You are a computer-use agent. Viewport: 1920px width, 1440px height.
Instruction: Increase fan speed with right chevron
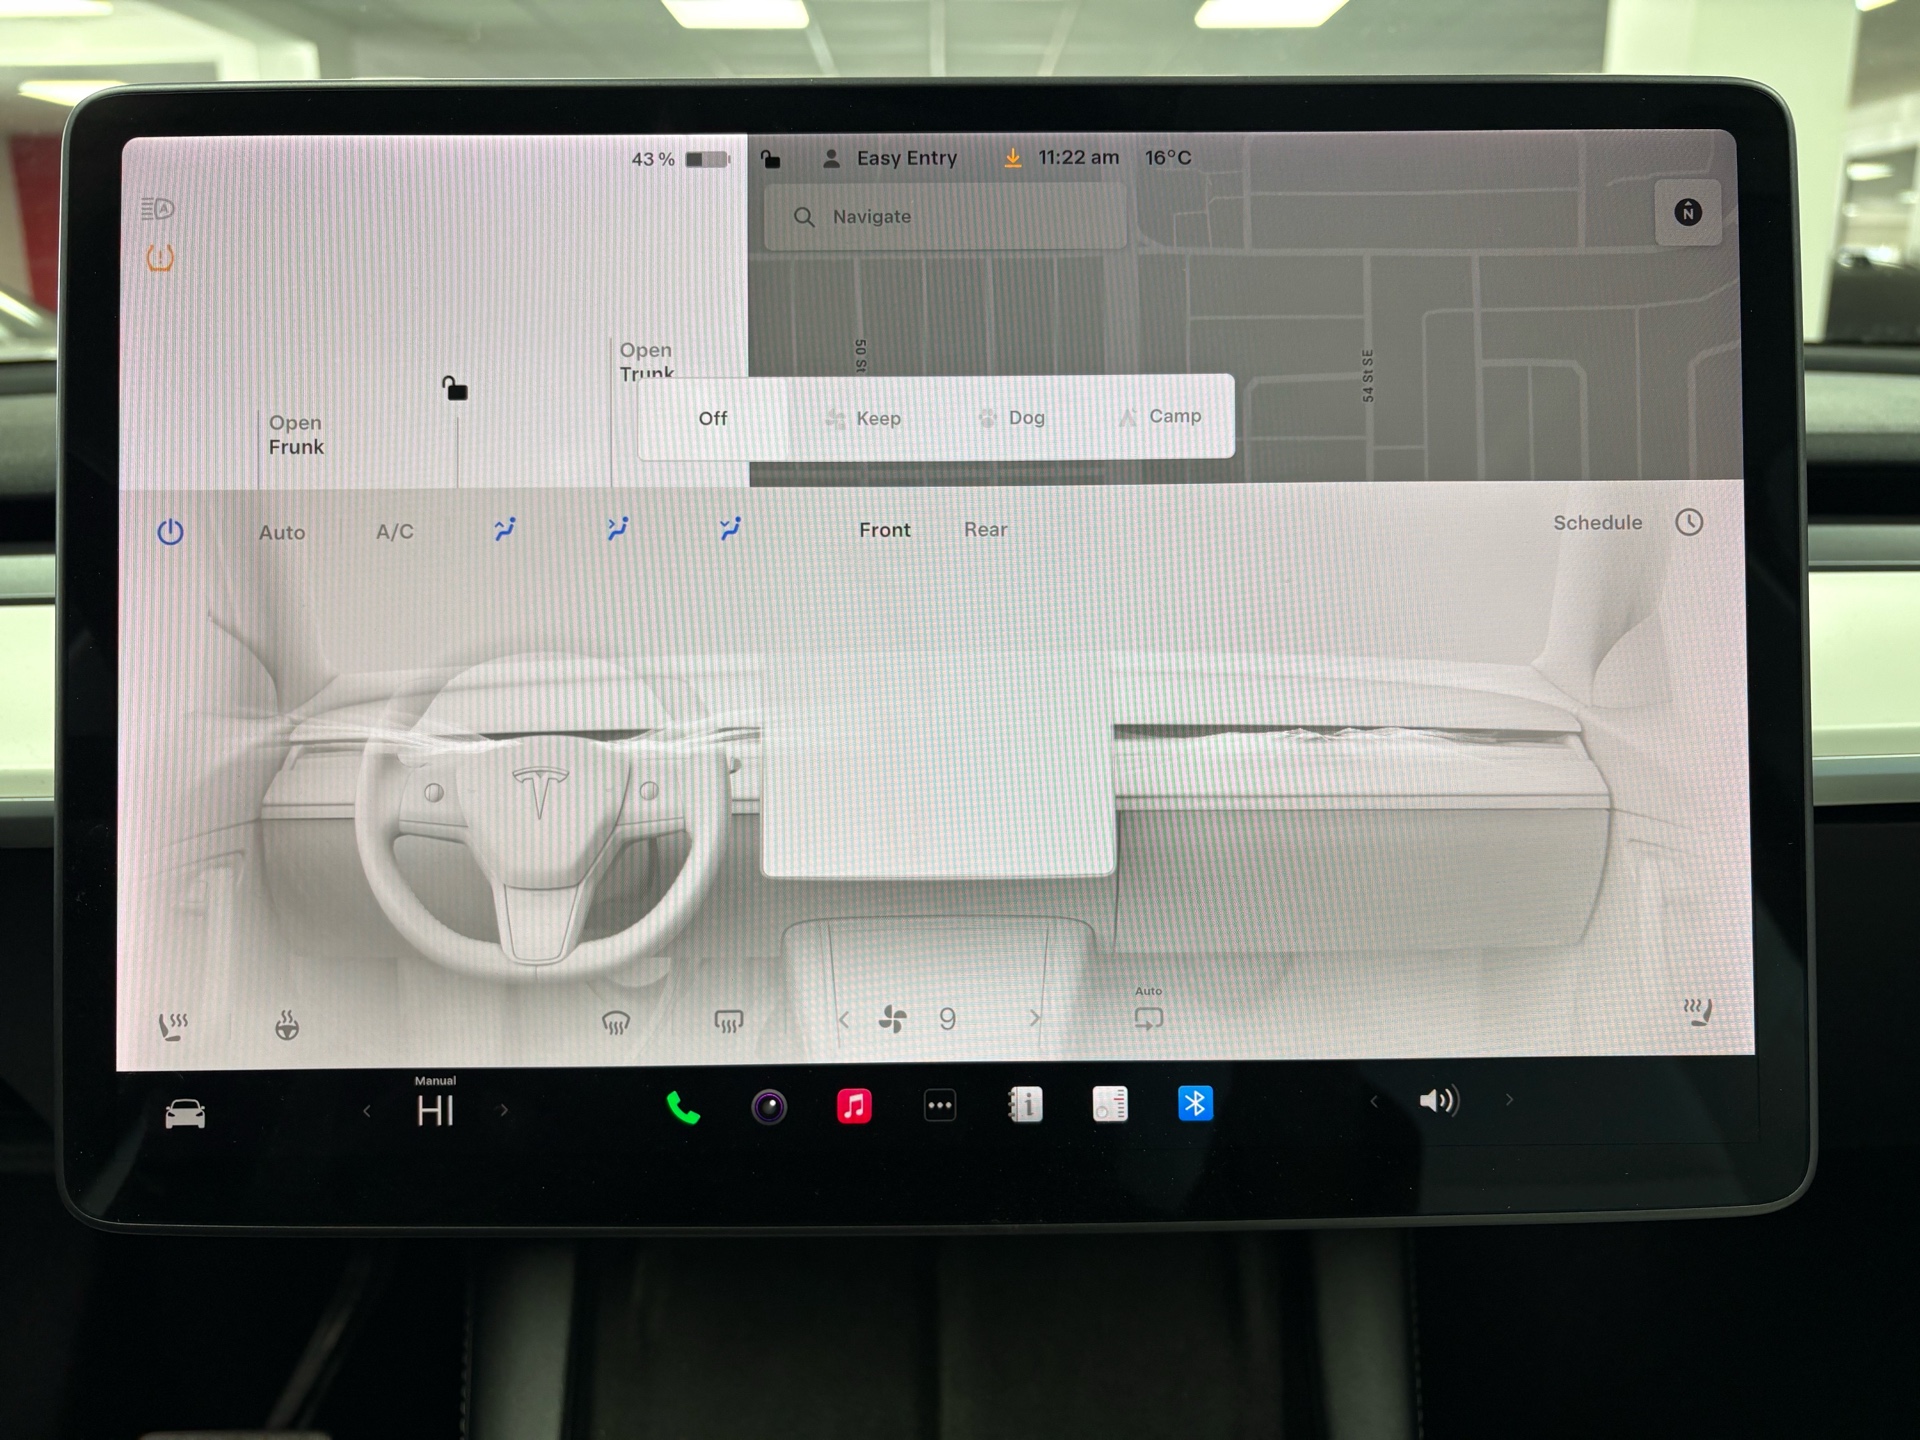click(x=1035, y=1018)
